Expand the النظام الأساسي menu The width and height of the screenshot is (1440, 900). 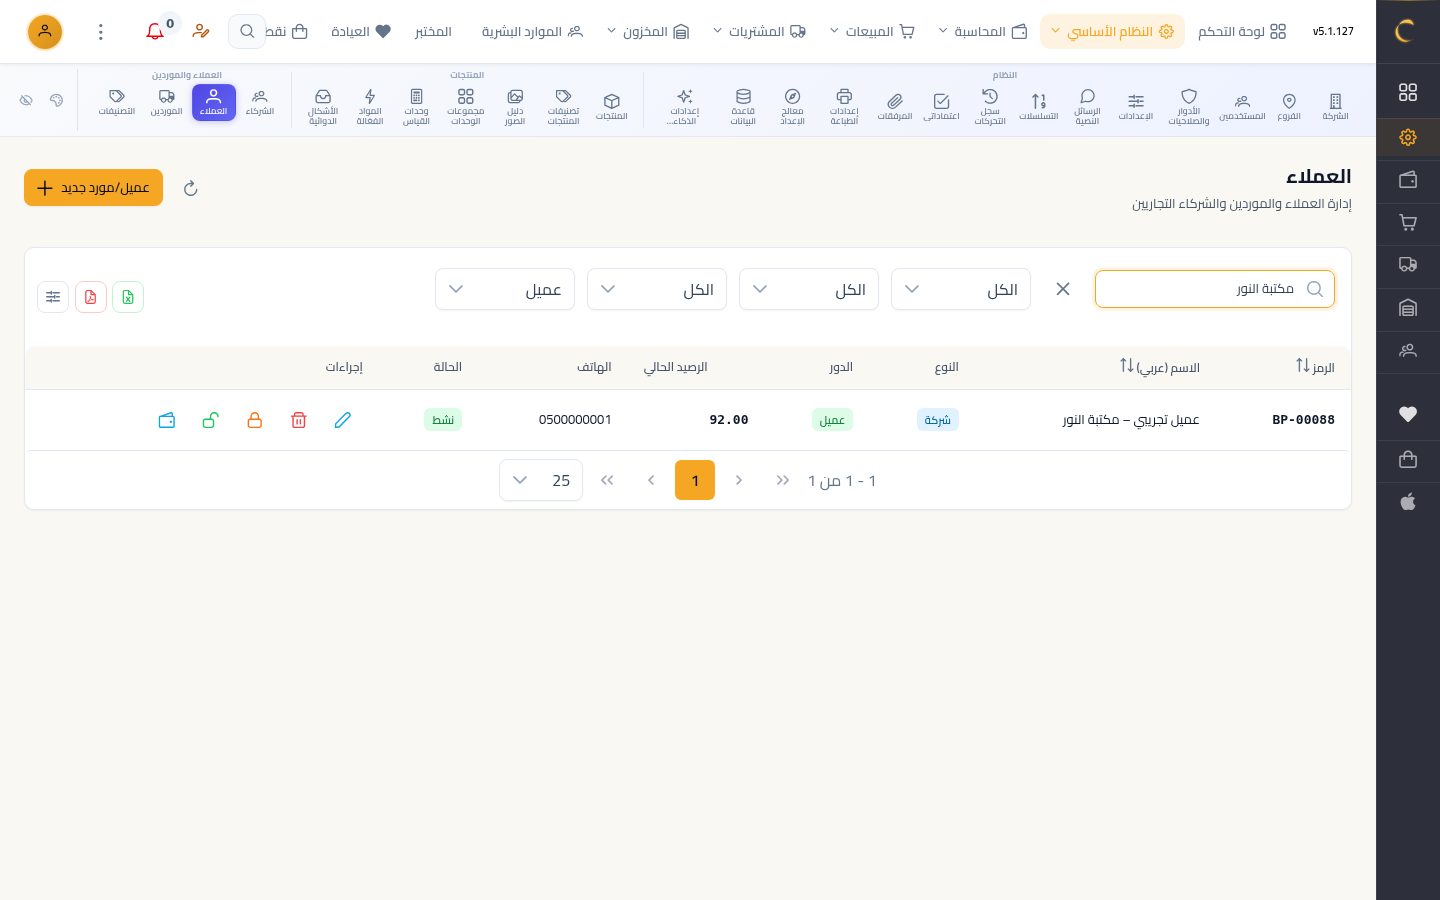point(1112,32)
